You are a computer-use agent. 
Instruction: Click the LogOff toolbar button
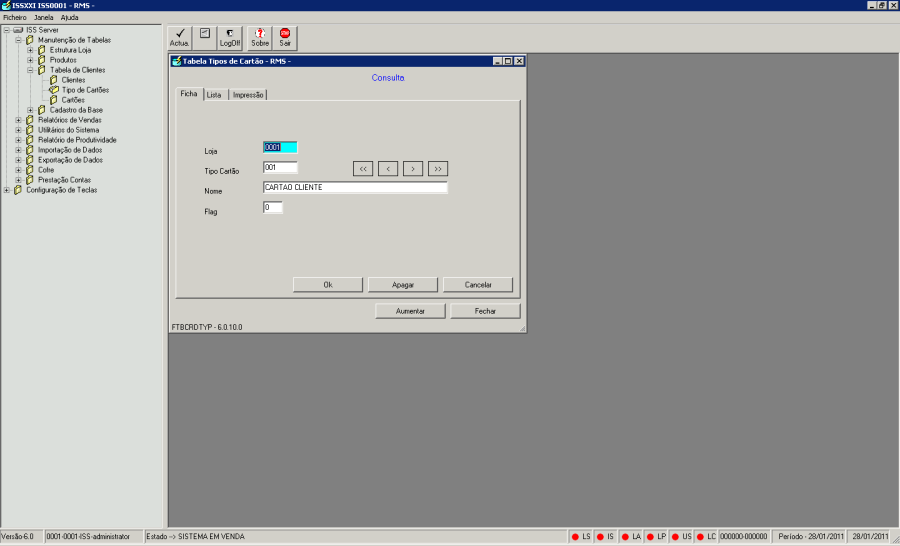230,38
